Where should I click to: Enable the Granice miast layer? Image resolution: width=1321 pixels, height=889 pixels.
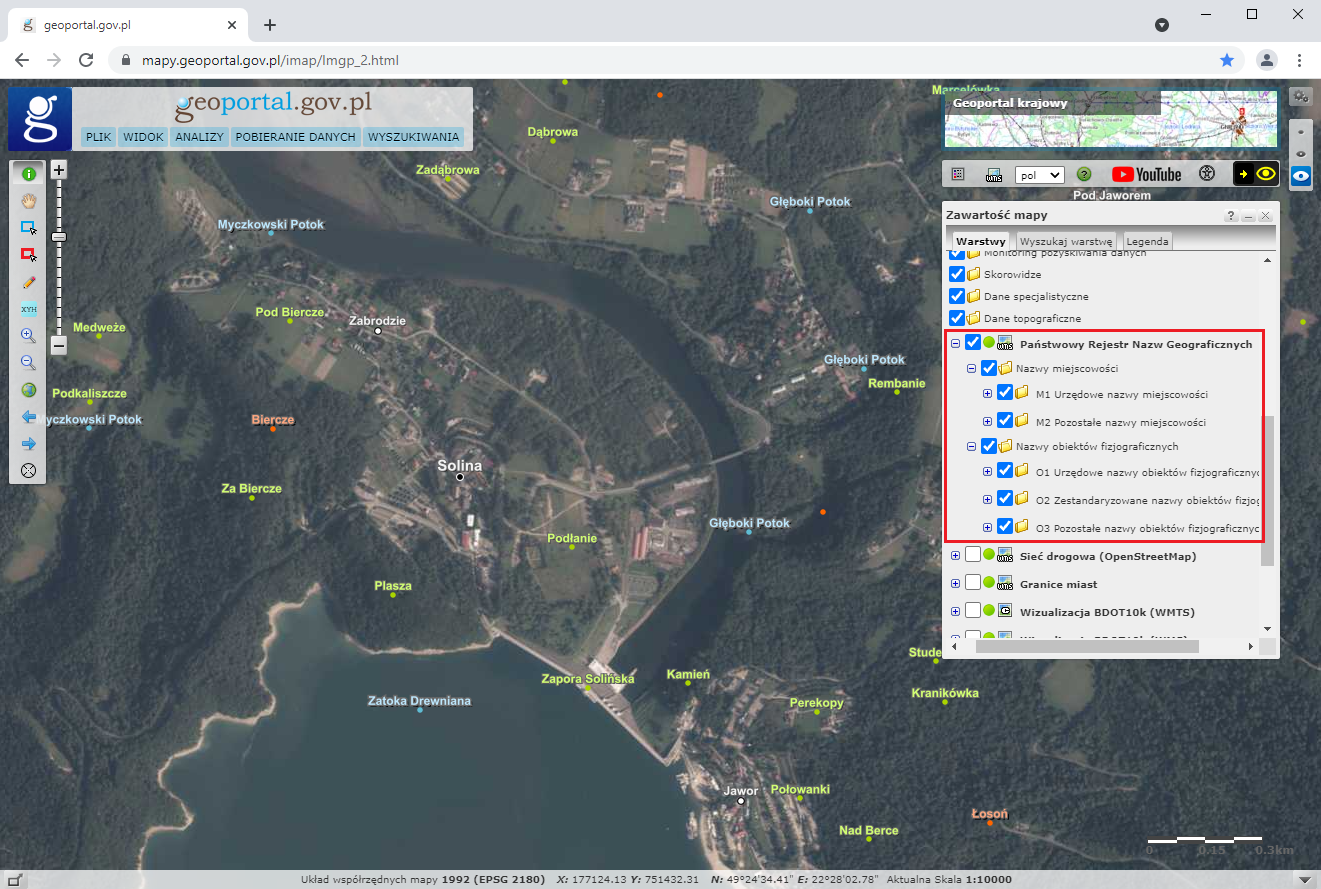click(x=972, y=583)
